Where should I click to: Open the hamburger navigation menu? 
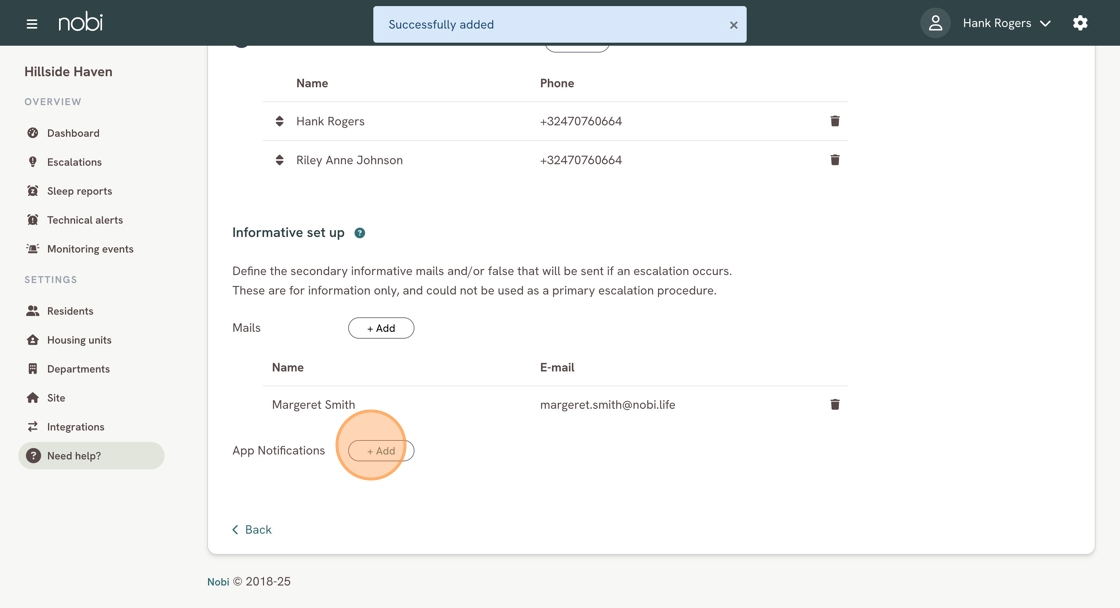point(32,23)
